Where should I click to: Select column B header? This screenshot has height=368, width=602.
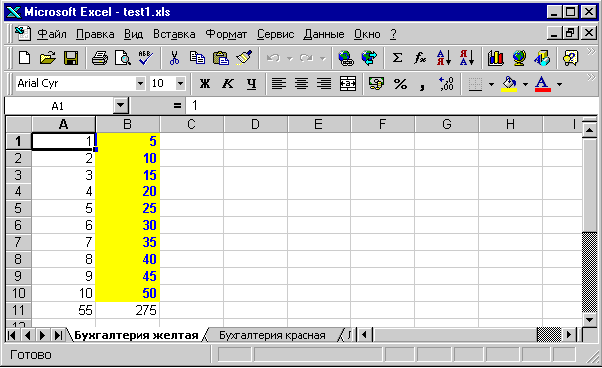tap(127, 124)
